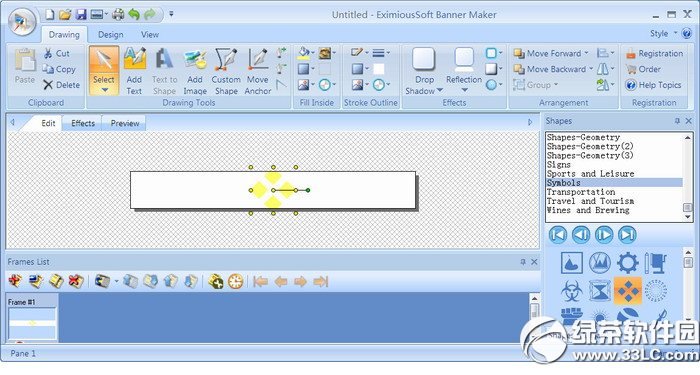
Task: Open the Group dropdown
Action: [x=536, y=84]
